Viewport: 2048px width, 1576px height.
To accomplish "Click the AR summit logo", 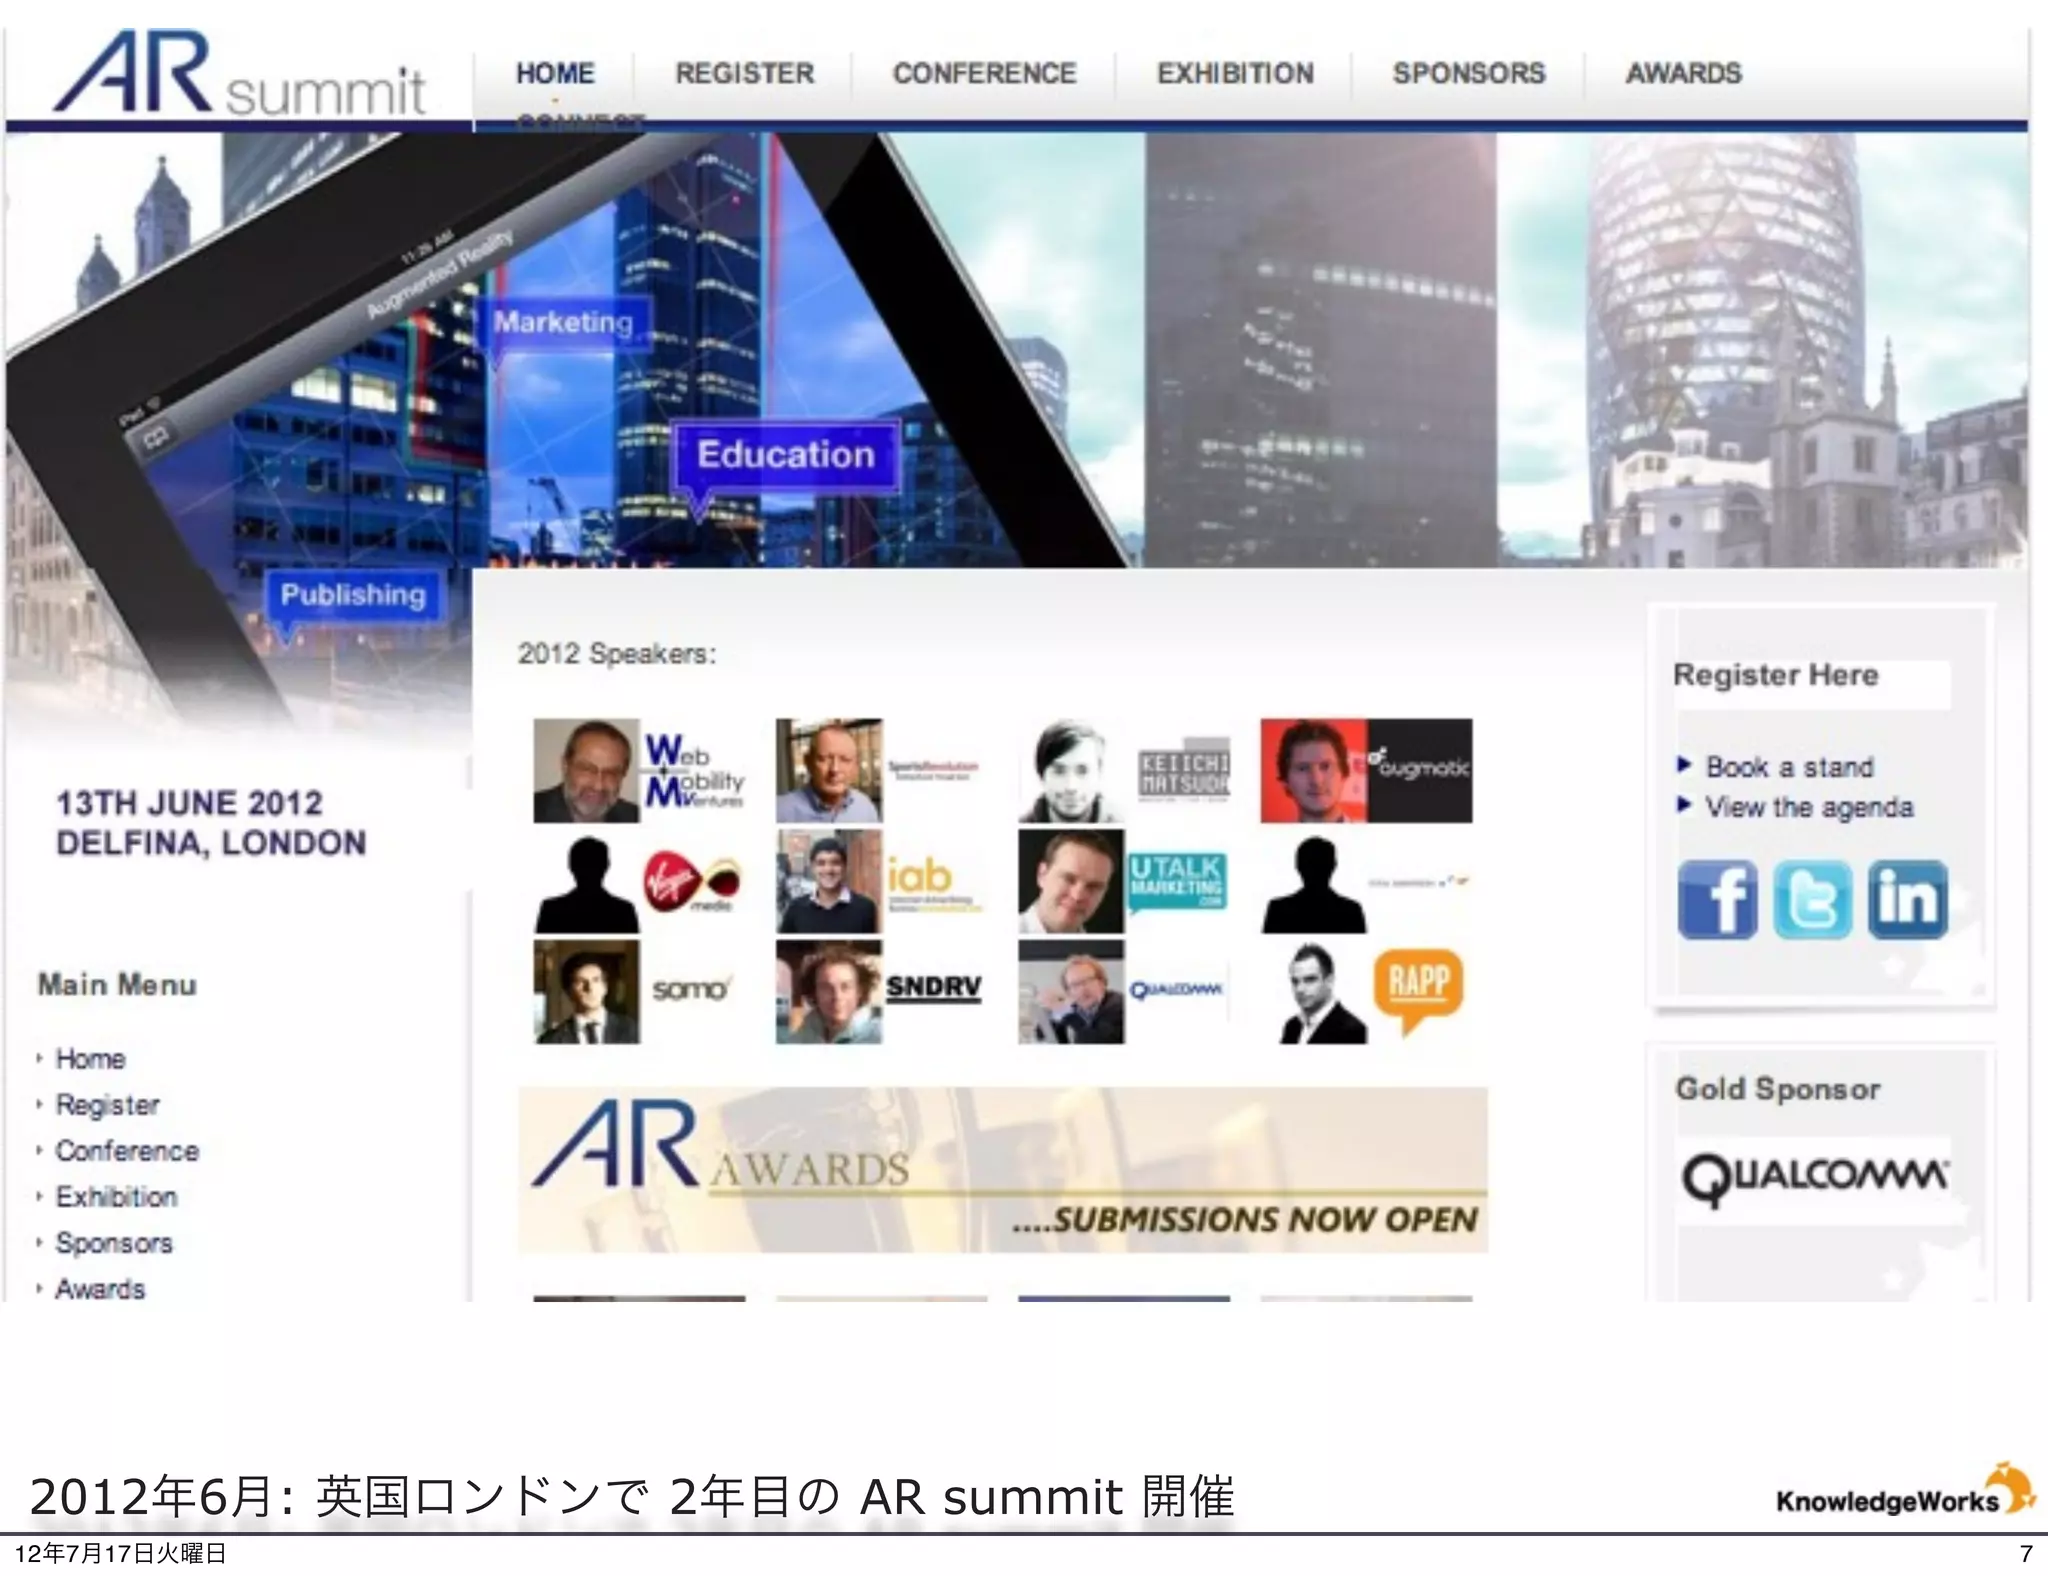I will click(x=239, y=75).
